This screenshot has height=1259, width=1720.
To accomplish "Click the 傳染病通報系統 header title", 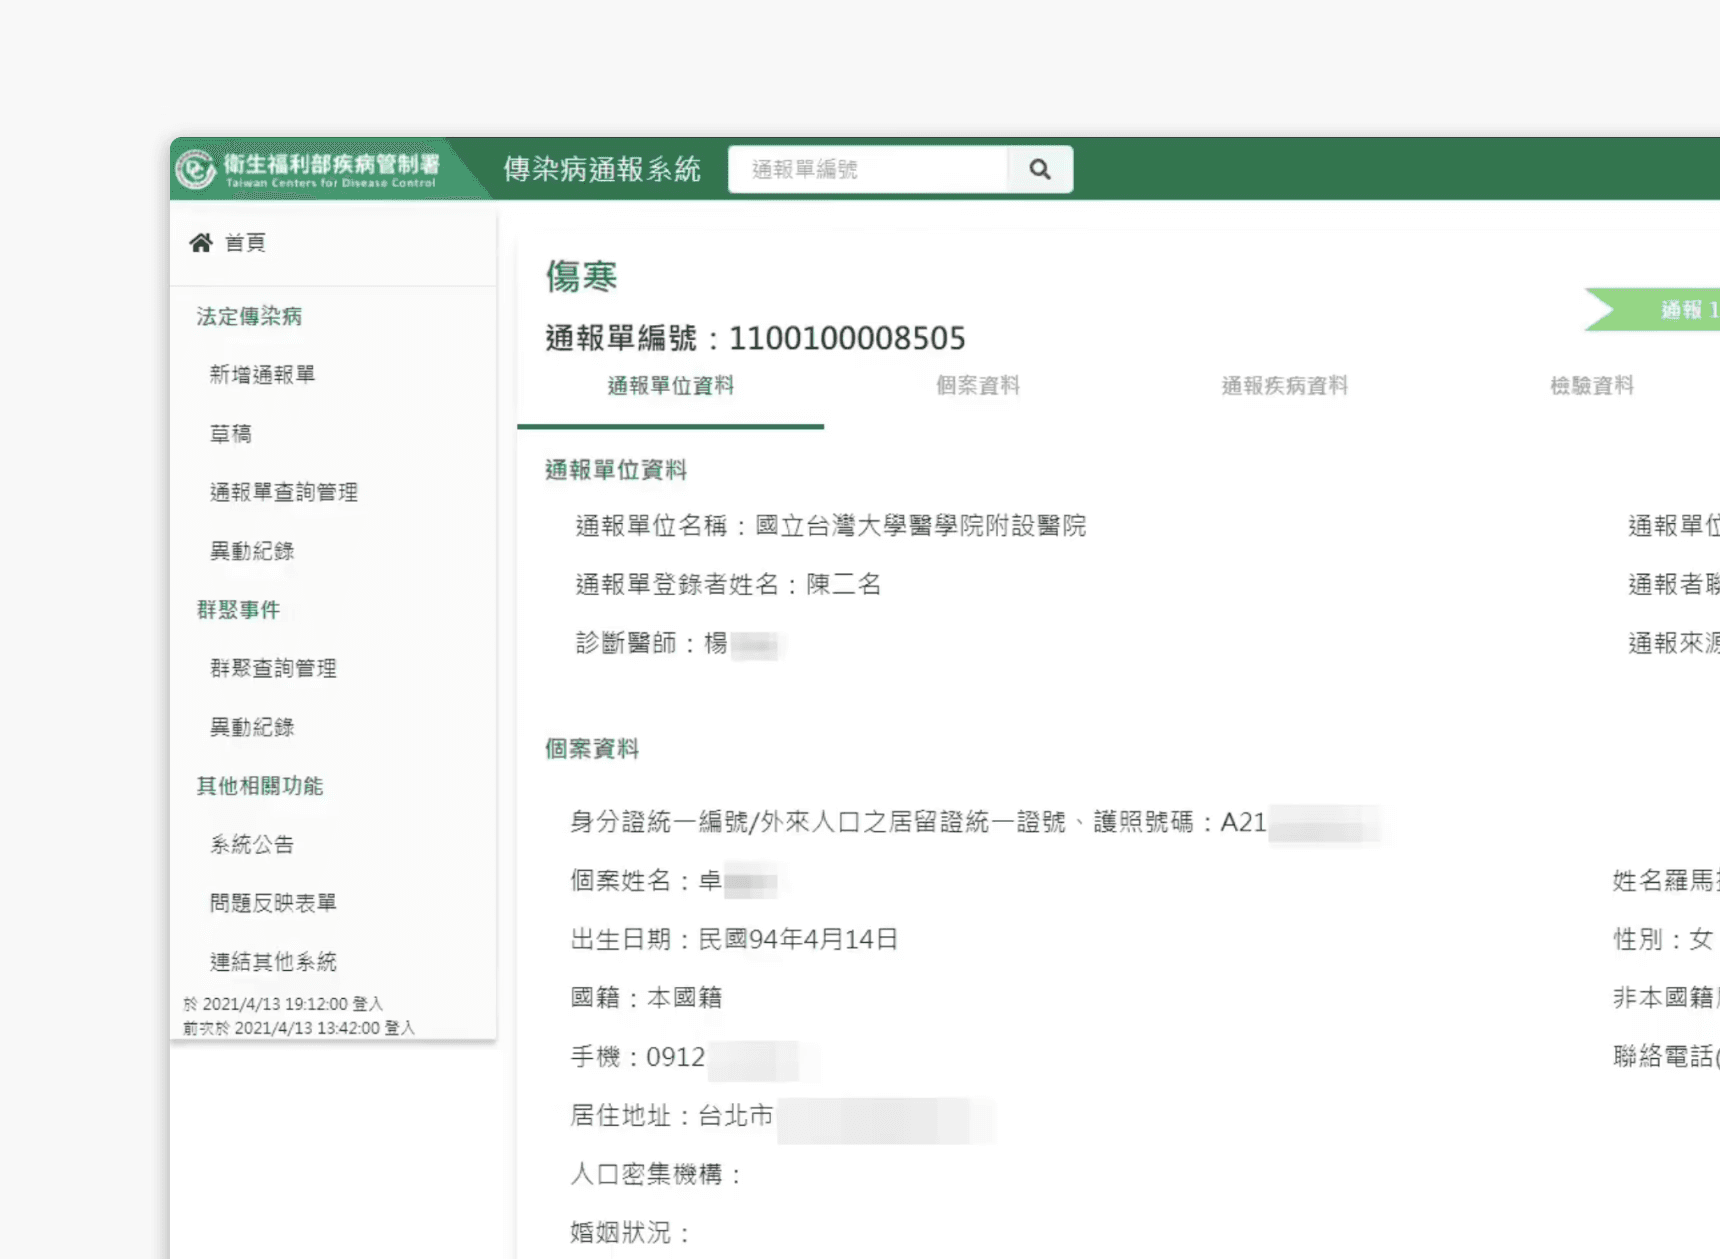I will coord(602,169).
